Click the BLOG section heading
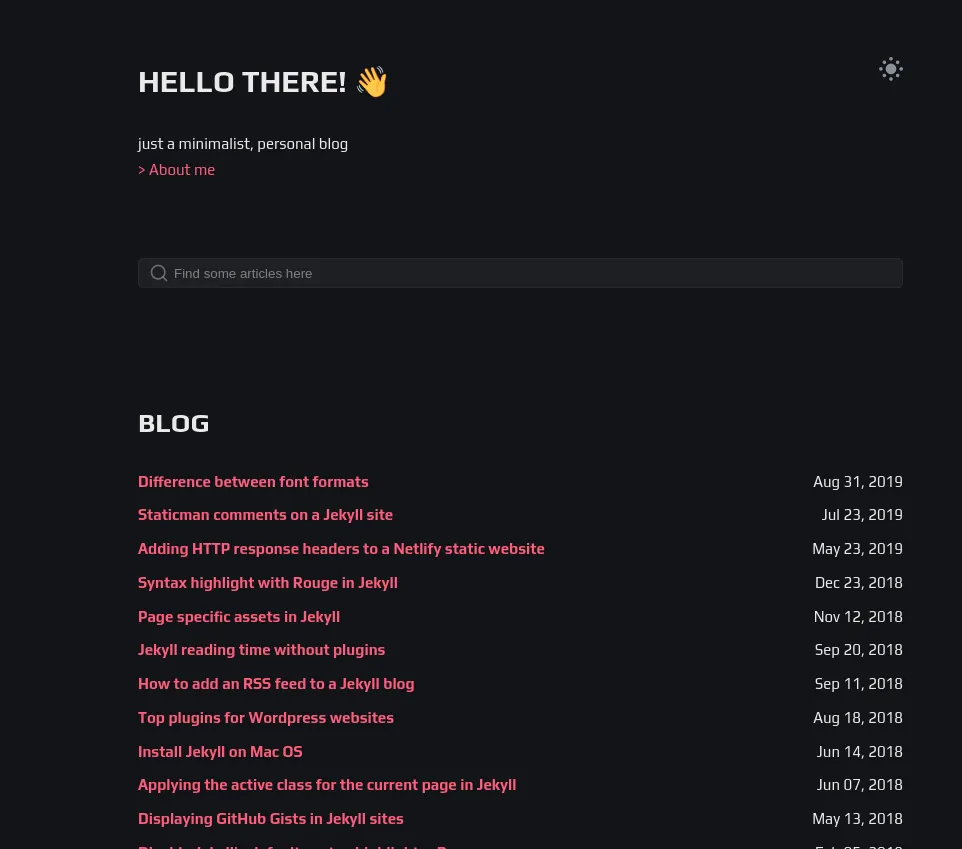 click(x=174, y=423)
